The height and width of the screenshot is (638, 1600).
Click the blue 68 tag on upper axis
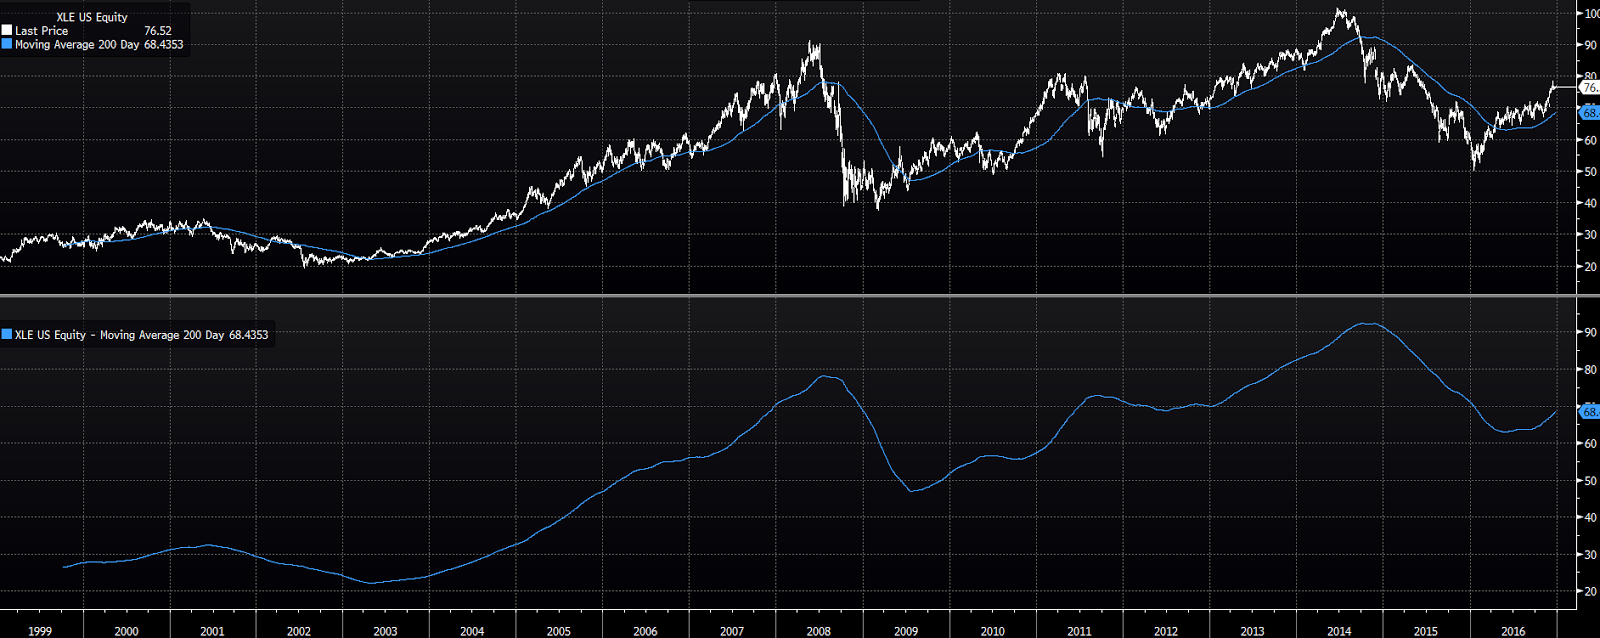click(x=1589, y=113)
